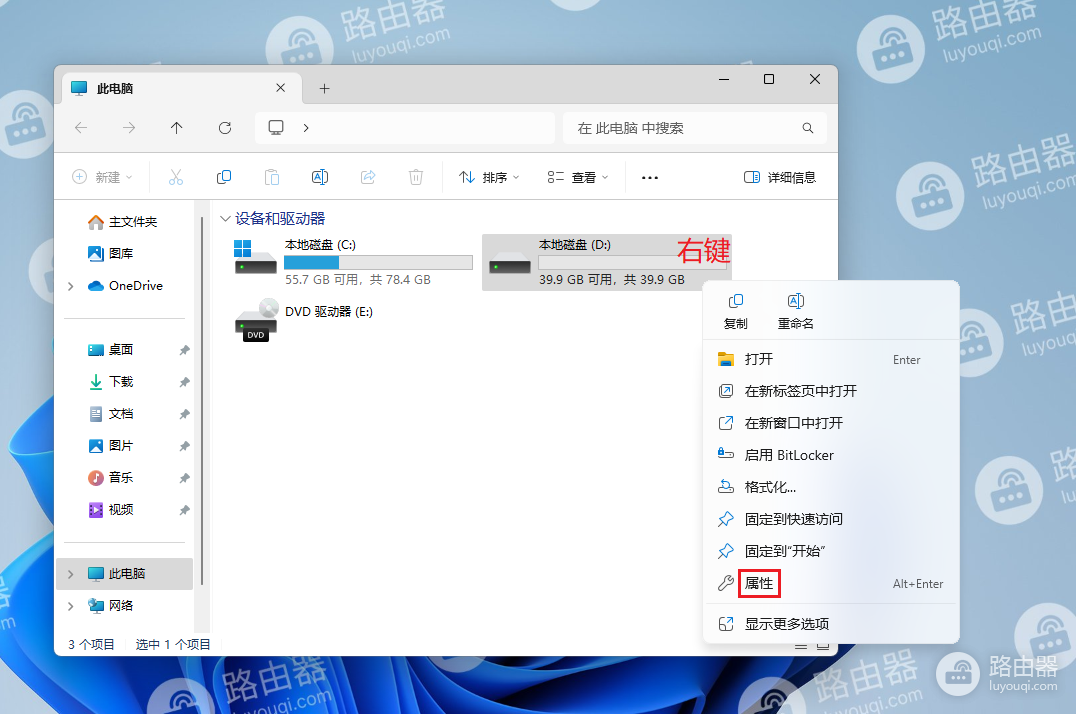Select Local Disk (D:) drive
This screenshot has height=714, width=1076.
coord(607,262)
